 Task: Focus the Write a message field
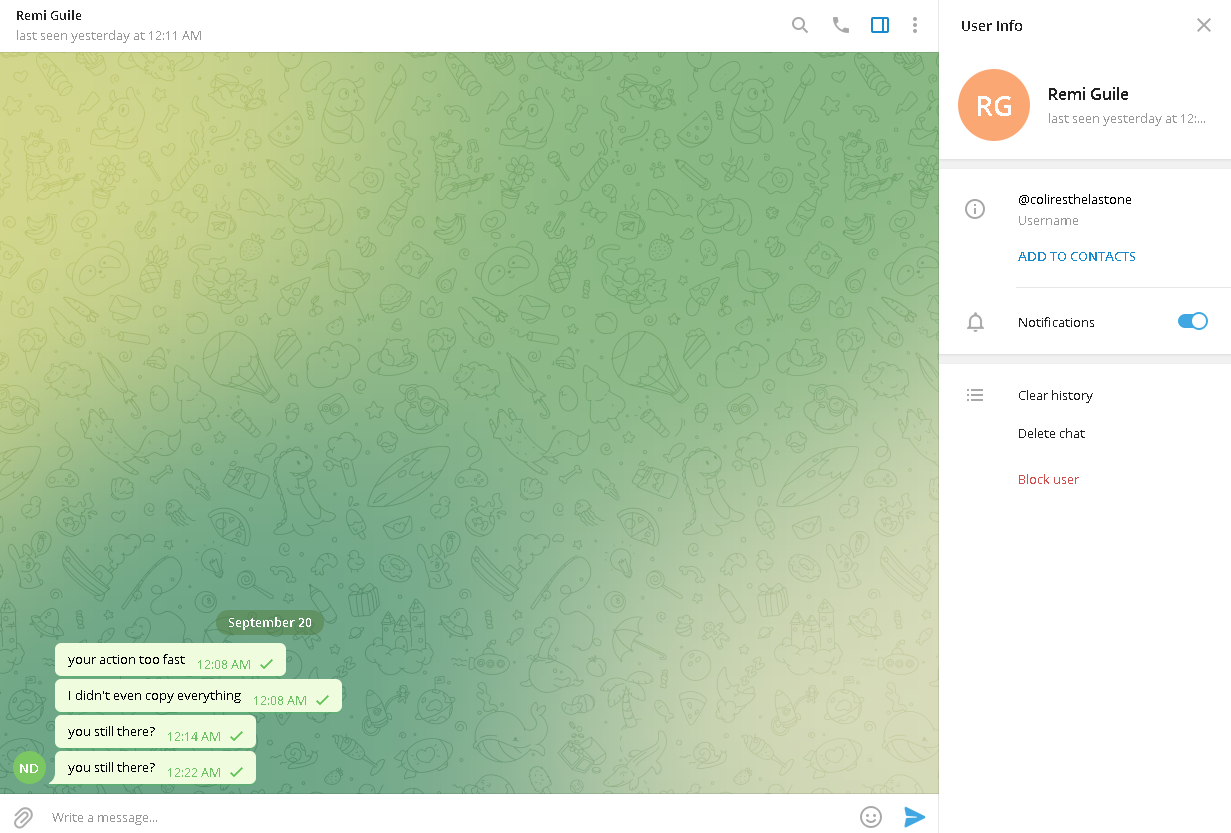pyautogui.click(x=450, y=817)
